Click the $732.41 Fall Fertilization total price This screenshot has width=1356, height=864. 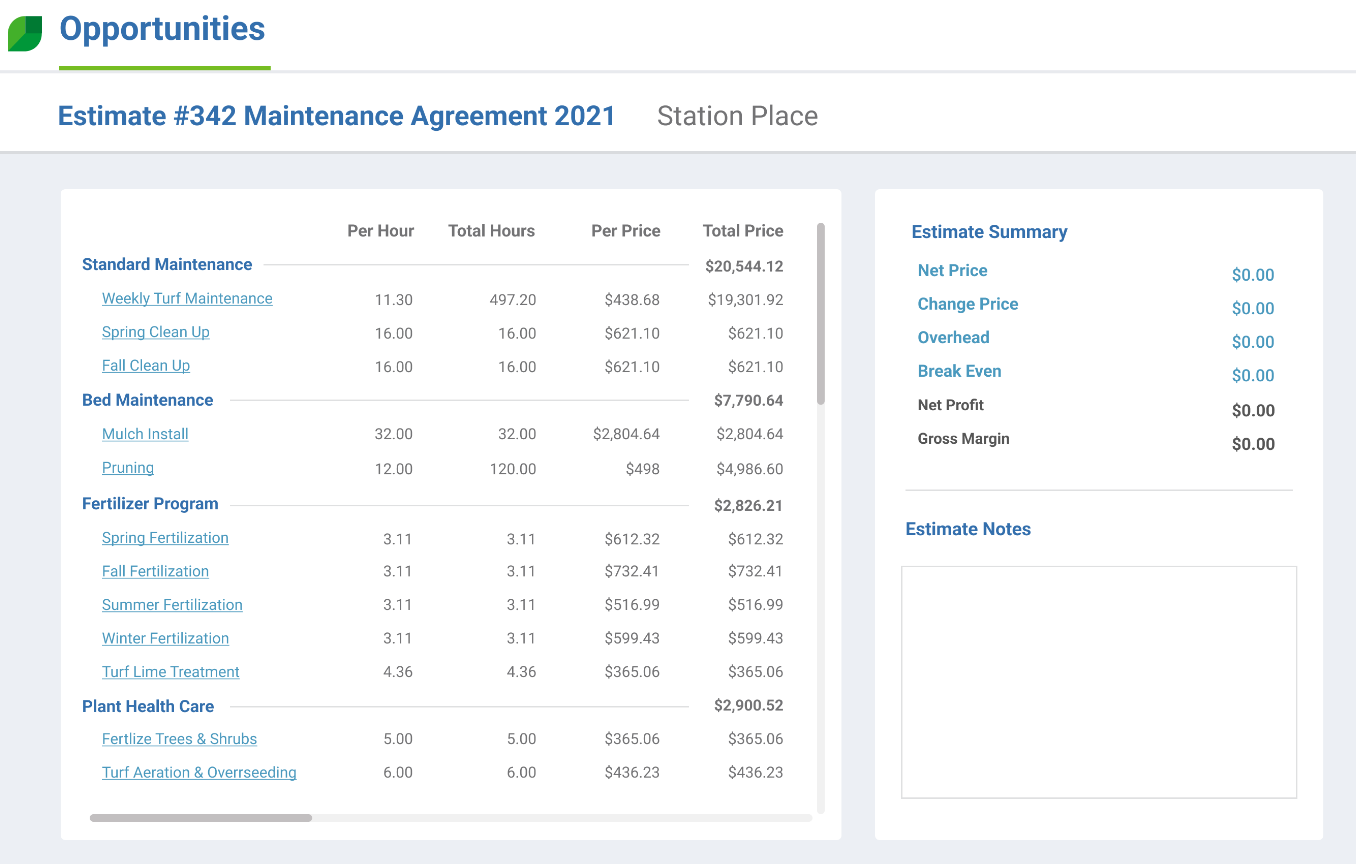pyautogui.click(x=755, y=572)
